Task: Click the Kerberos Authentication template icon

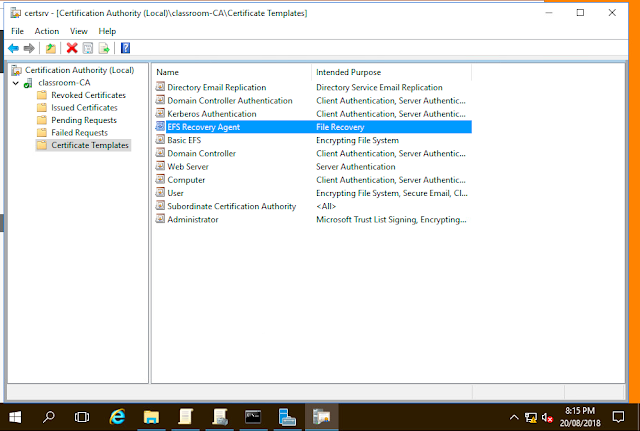Action: [160, 113]
